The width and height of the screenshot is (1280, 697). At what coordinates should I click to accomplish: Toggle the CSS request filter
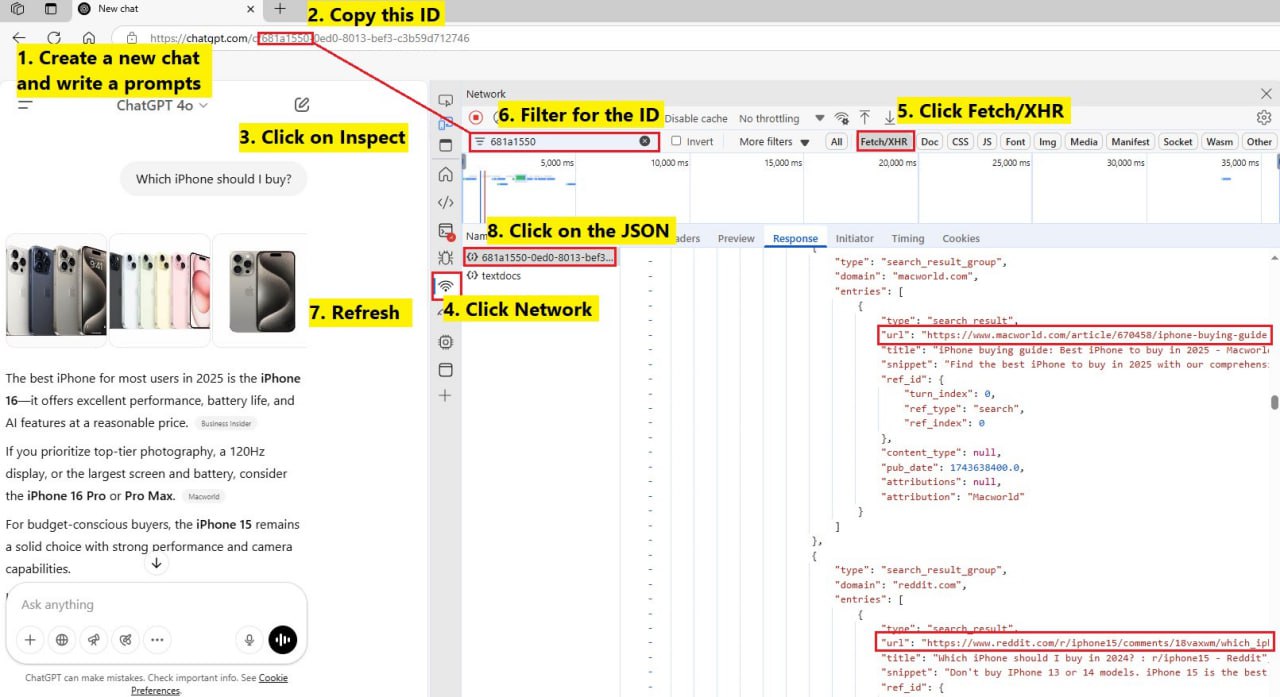coord(960,142)
